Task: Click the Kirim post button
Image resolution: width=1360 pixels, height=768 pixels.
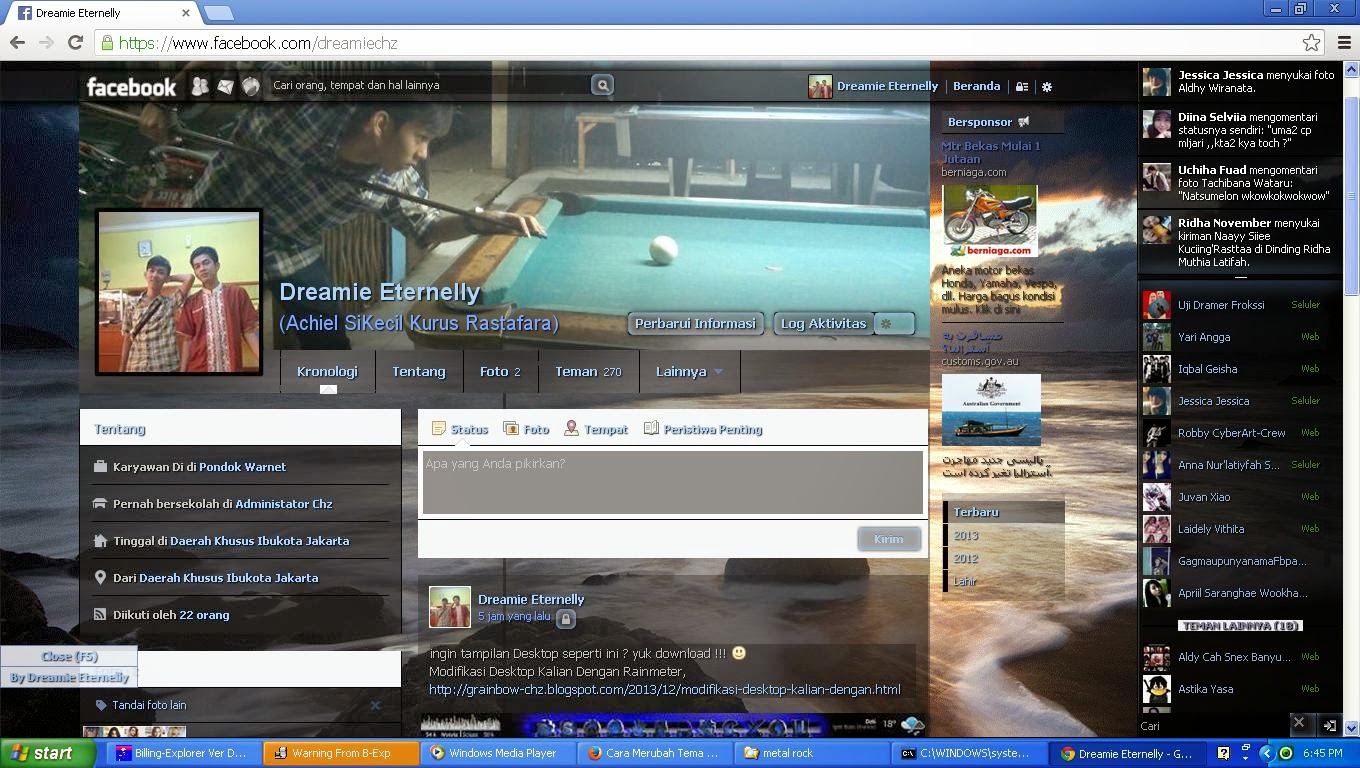Action: point(888,539)
